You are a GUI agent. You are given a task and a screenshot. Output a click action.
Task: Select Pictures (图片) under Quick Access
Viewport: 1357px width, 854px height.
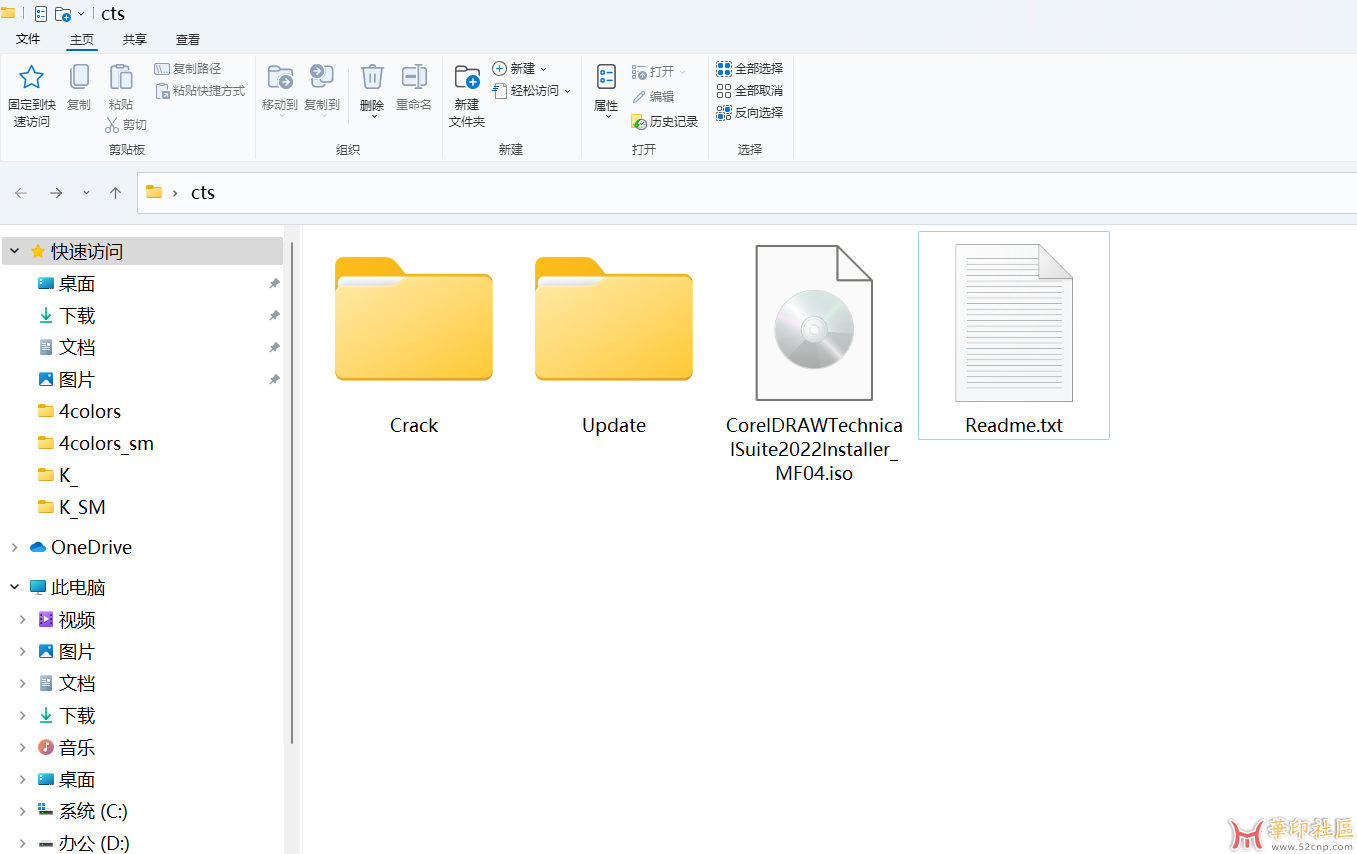pyautogui.click(x=77, y=380)
